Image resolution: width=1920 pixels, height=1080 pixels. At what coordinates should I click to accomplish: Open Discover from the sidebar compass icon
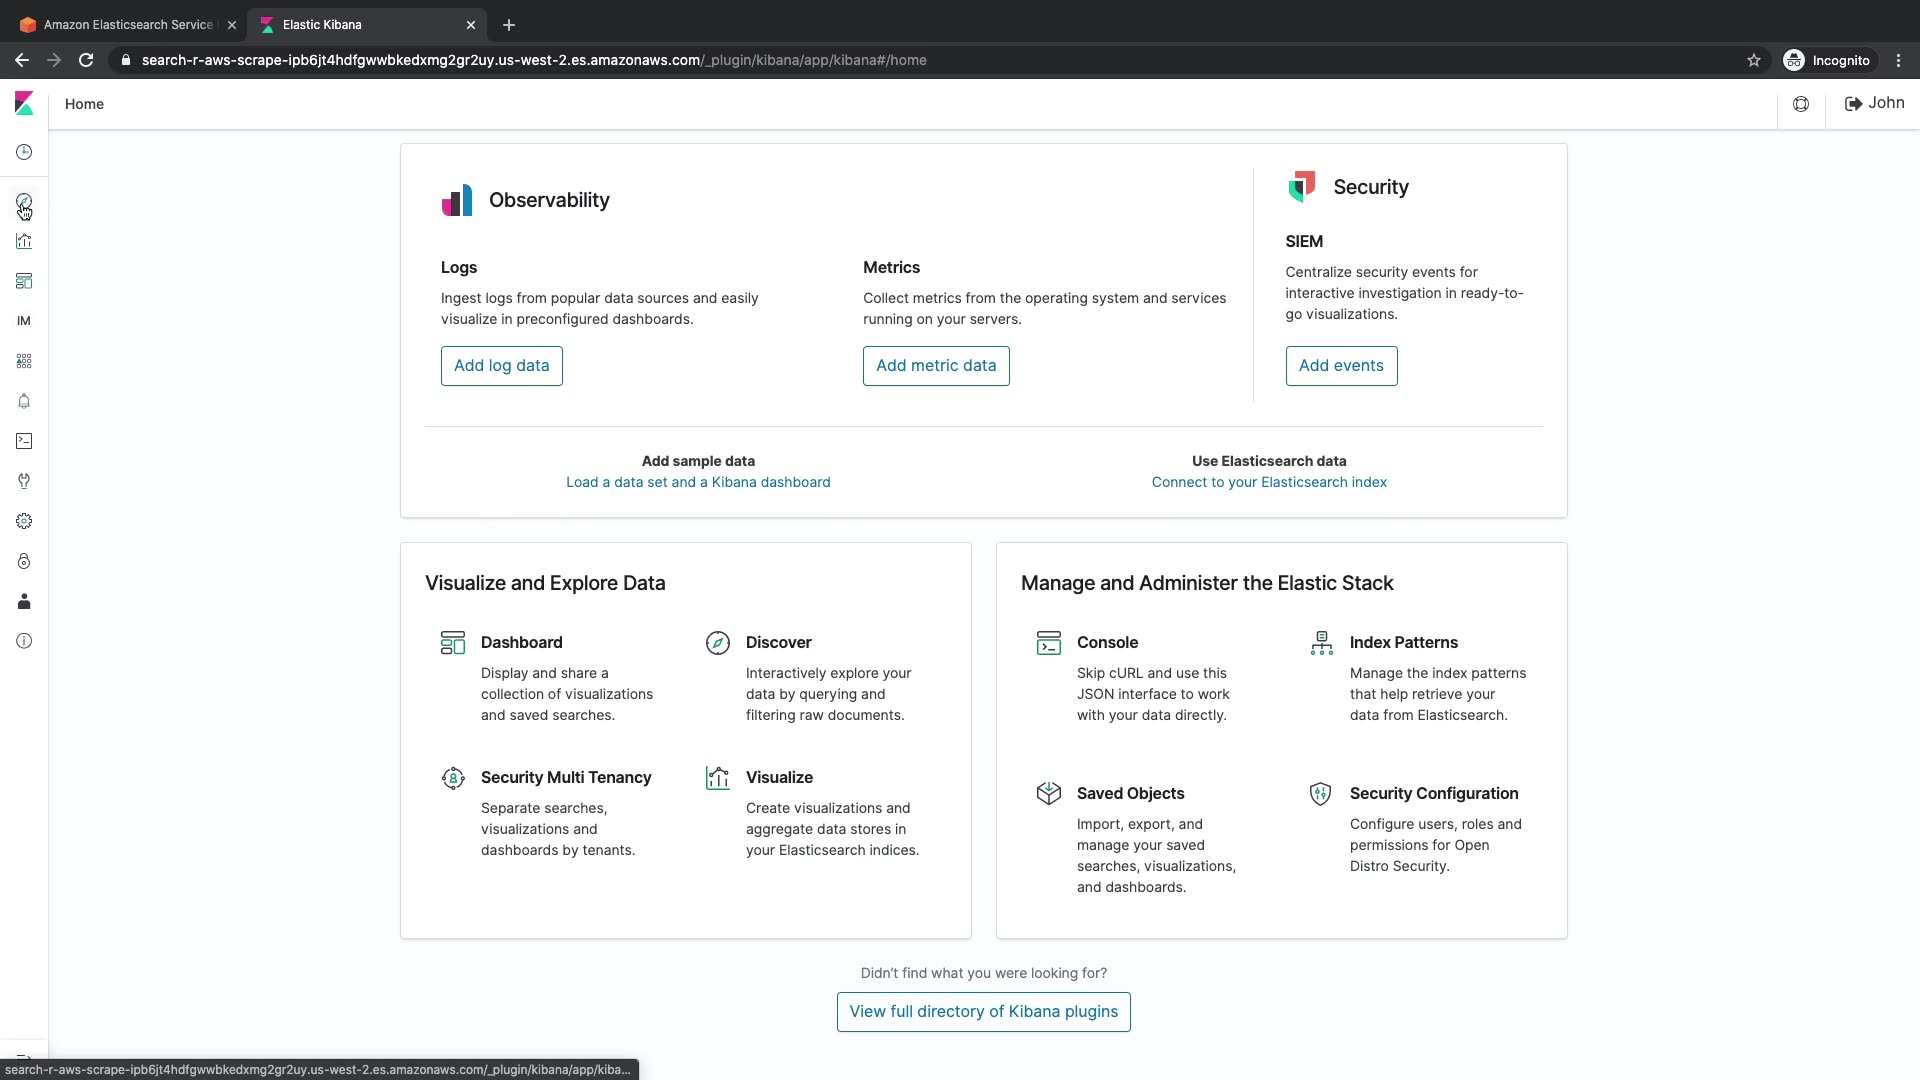point(24,202)
